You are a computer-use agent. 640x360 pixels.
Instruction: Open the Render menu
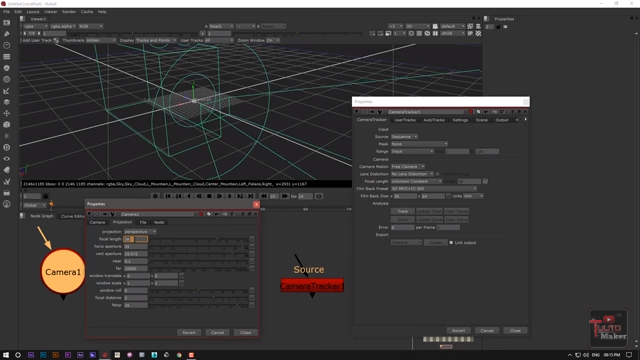click(x=69, y=12)
